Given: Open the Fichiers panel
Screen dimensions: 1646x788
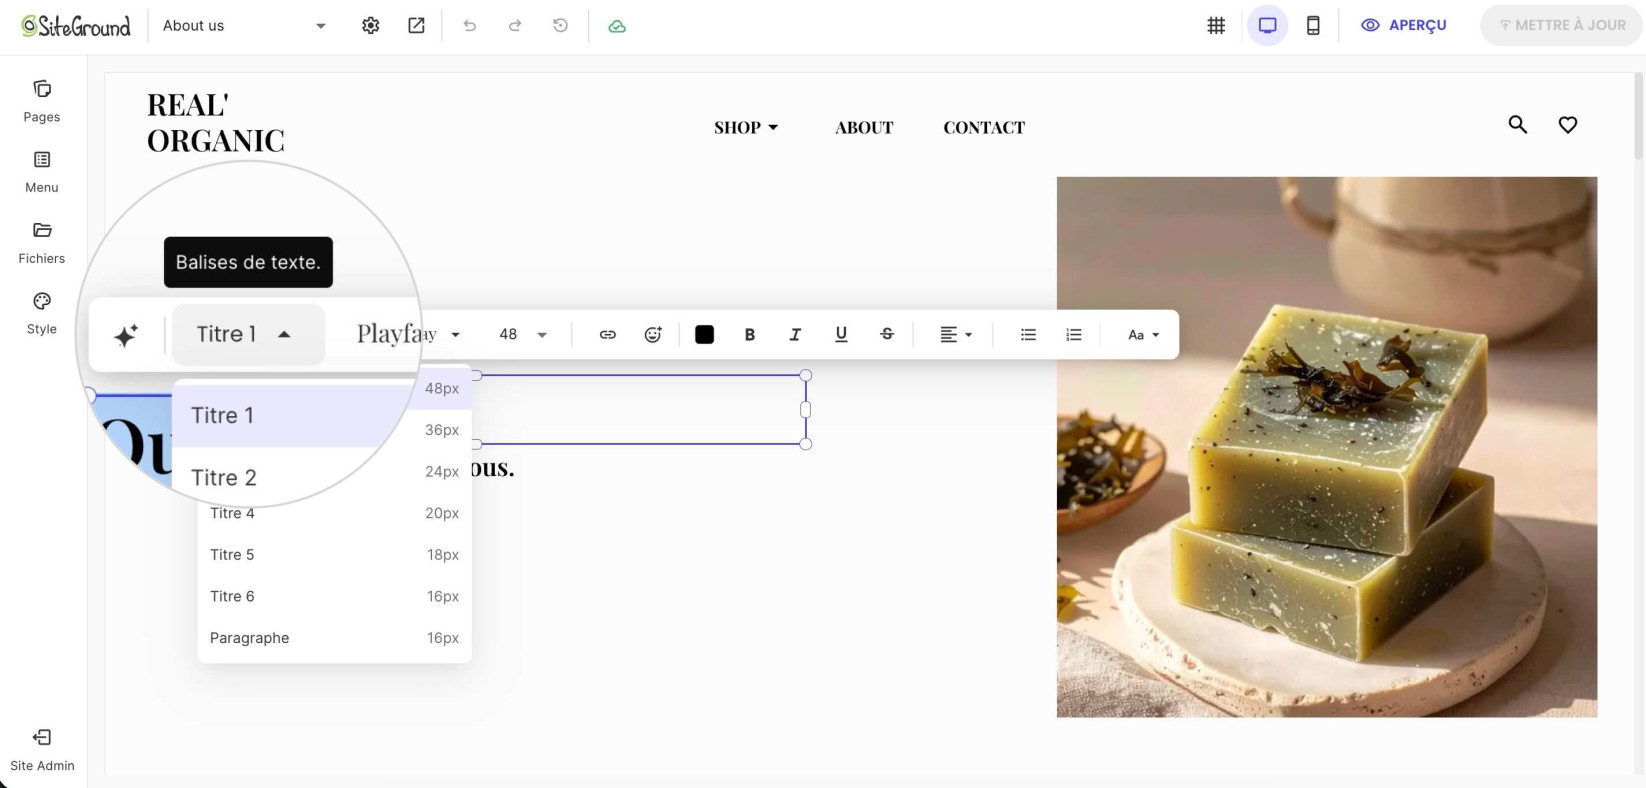Looking at the screenshot, I should (x=42, y=243).
